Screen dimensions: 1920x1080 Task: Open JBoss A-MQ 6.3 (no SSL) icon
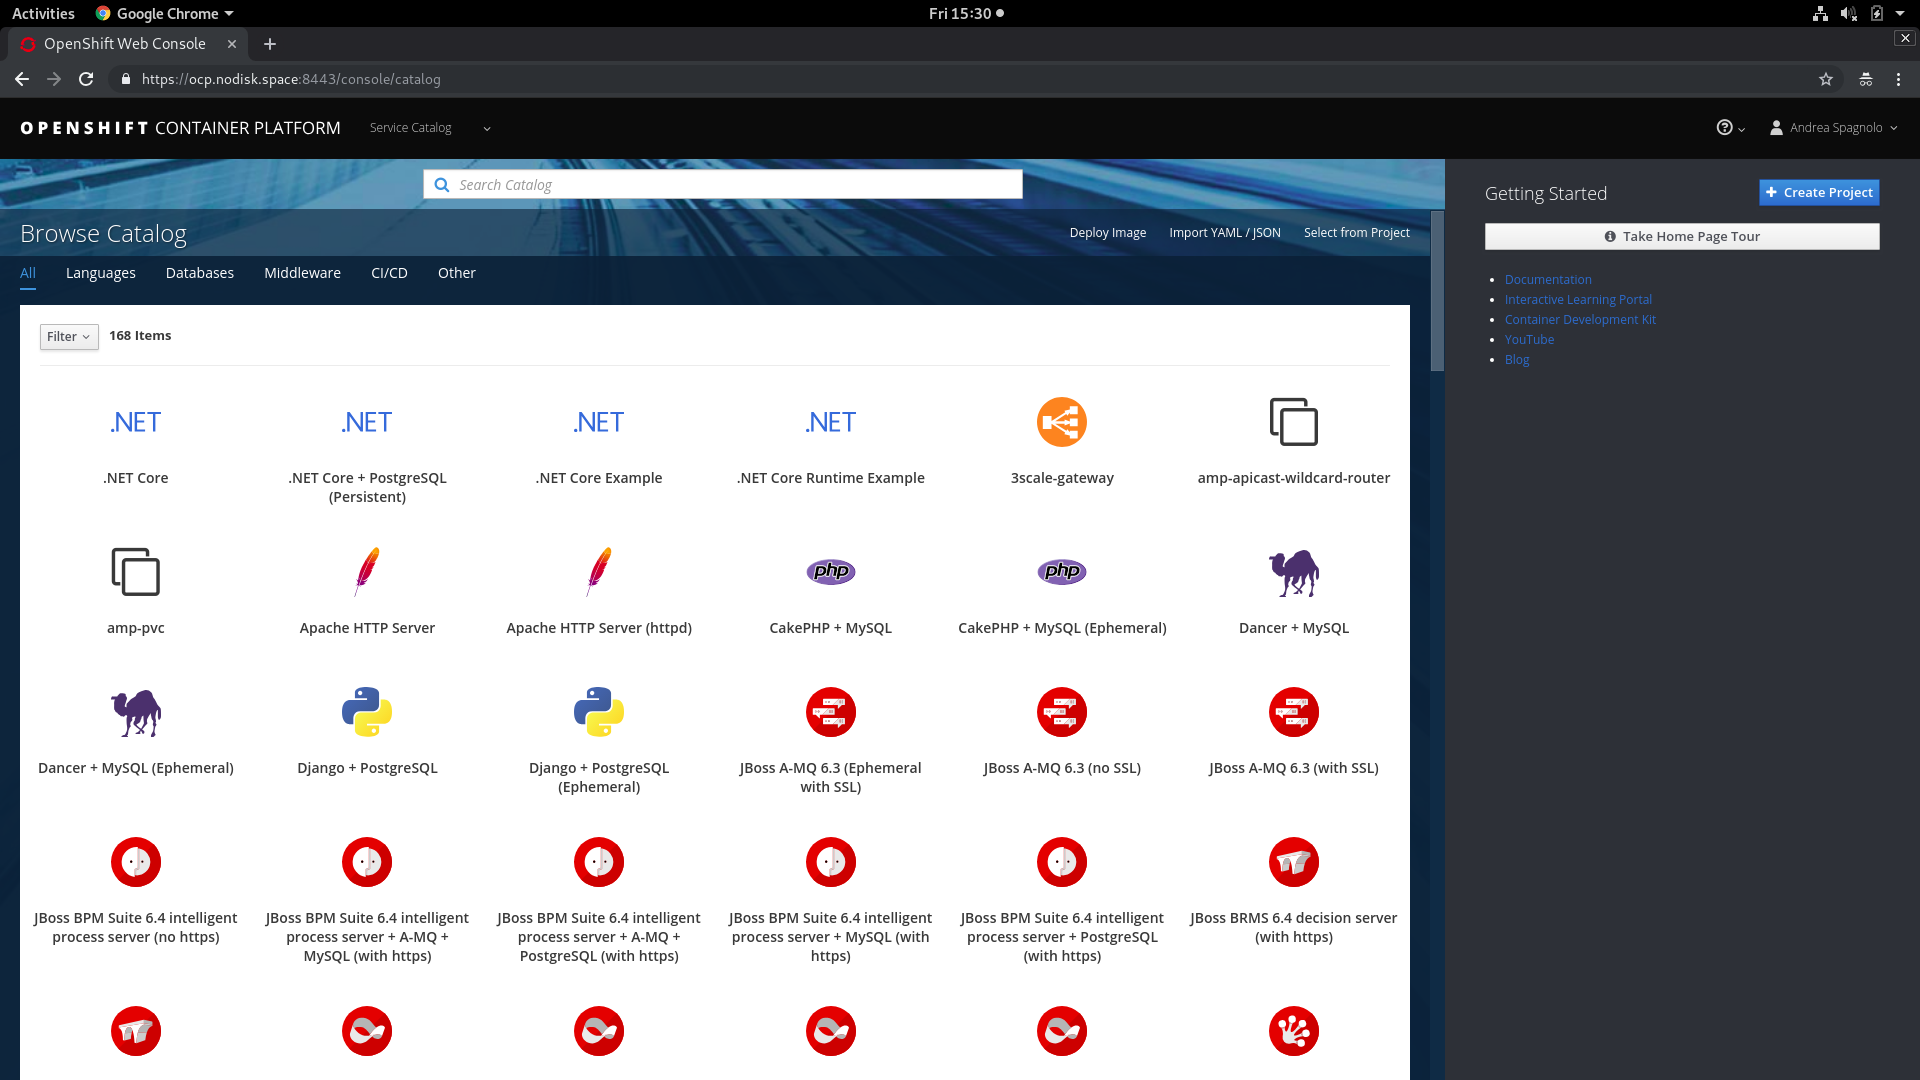point(1061,712)
